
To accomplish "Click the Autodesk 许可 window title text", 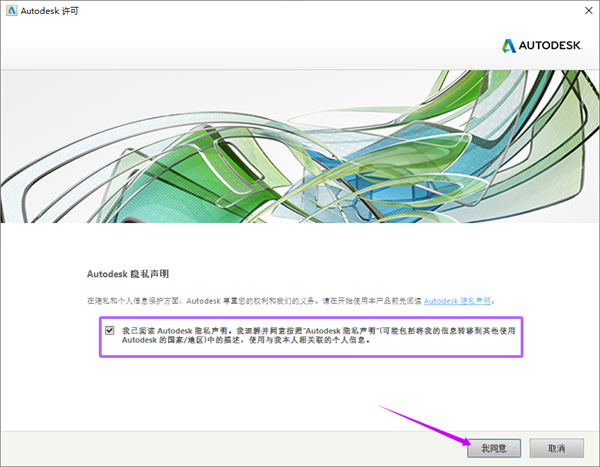I will 50,11.
